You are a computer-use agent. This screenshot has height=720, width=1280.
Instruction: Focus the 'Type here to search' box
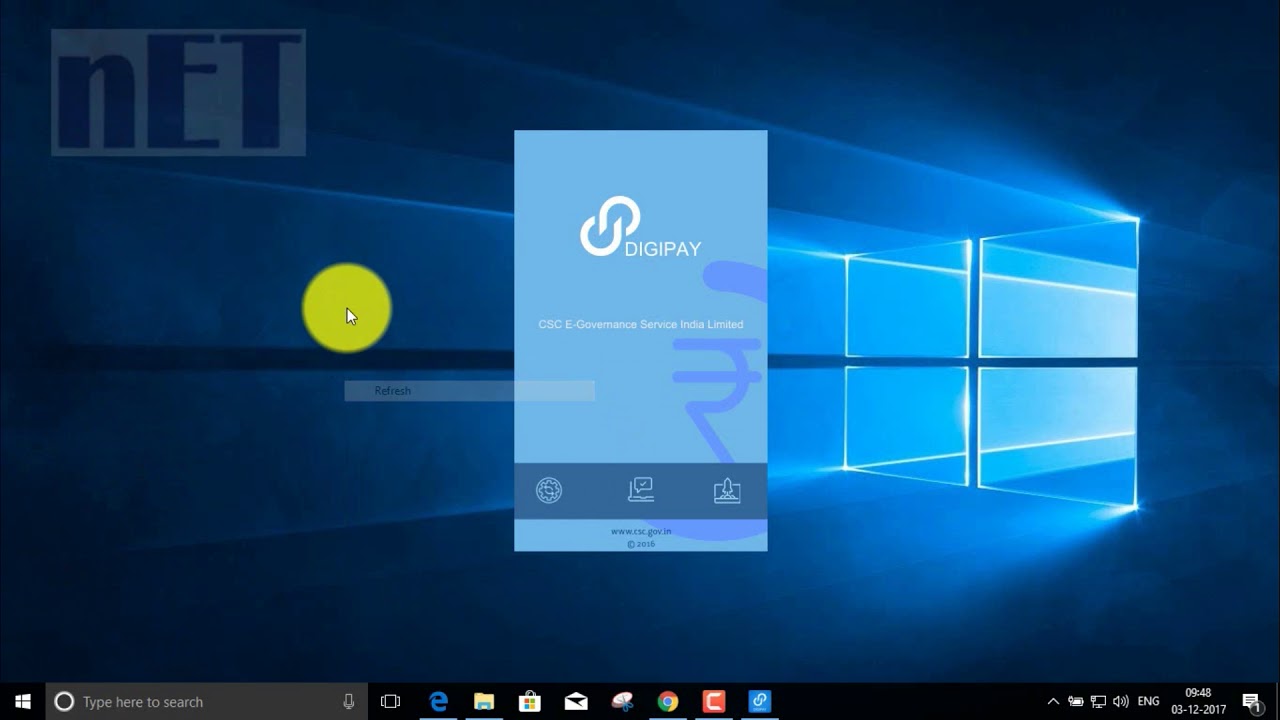tap(207, 702)
